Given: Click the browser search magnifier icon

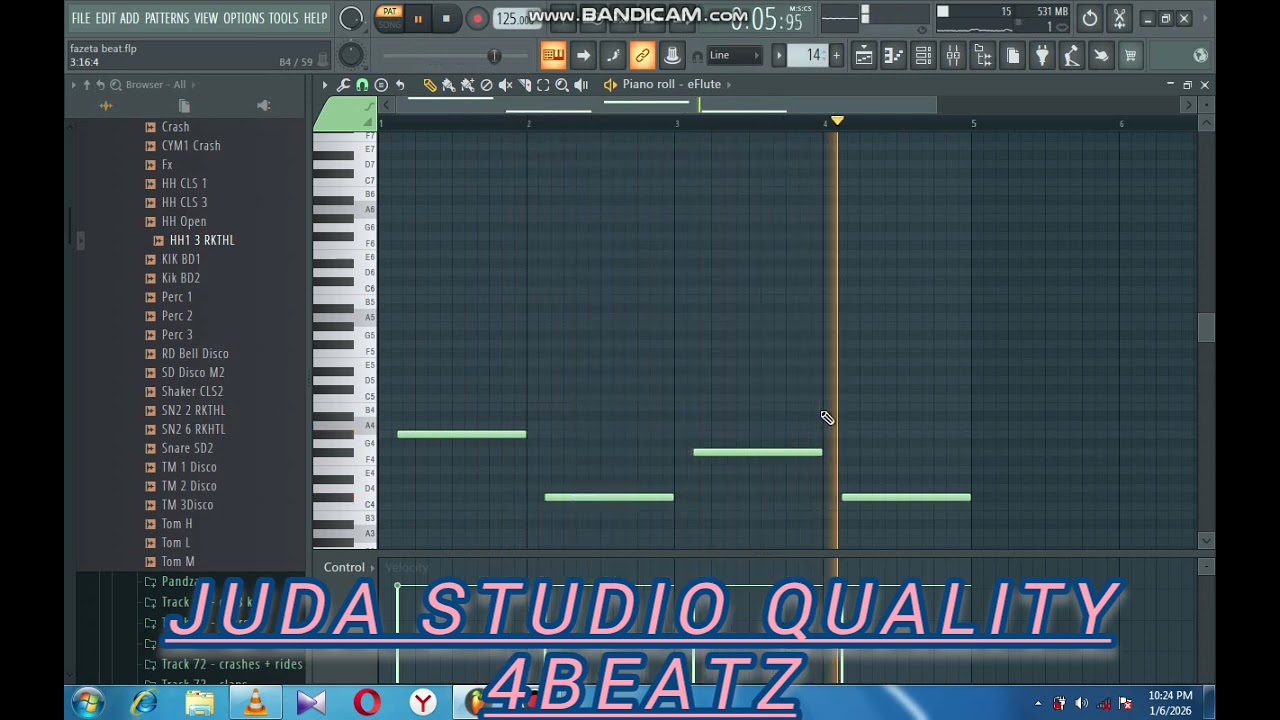Looking at the screenshot, I should pyautogui.click(x=116, y=85).
